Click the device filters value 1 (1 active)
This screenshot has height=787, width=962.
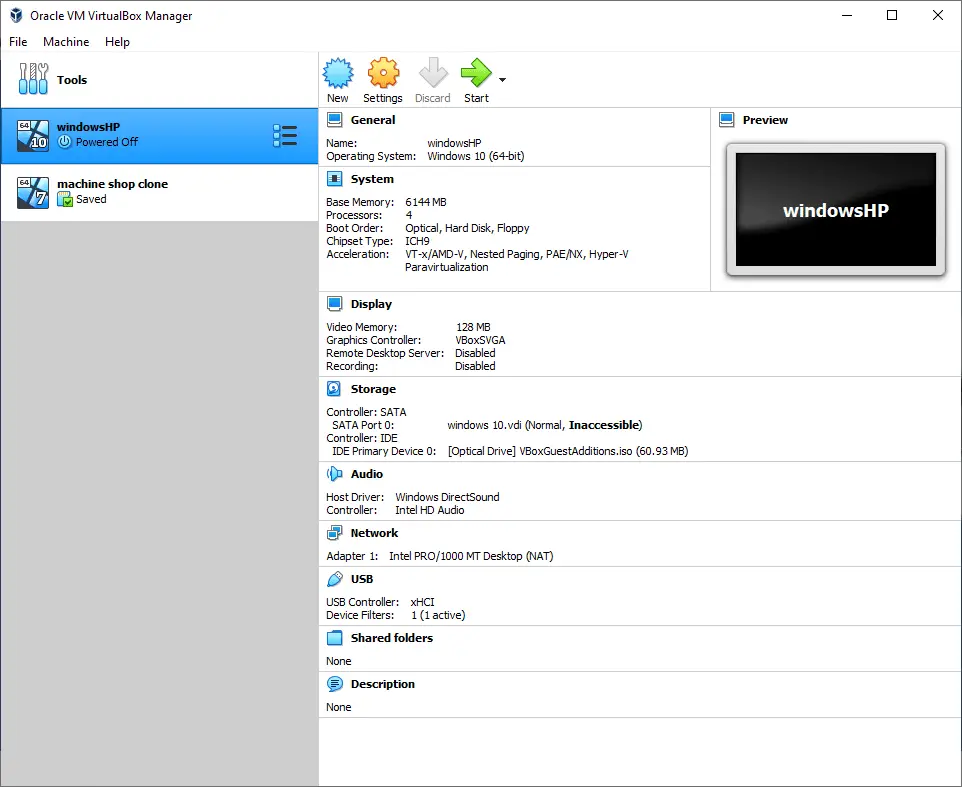pyautogui.click(x=438, y=615)
